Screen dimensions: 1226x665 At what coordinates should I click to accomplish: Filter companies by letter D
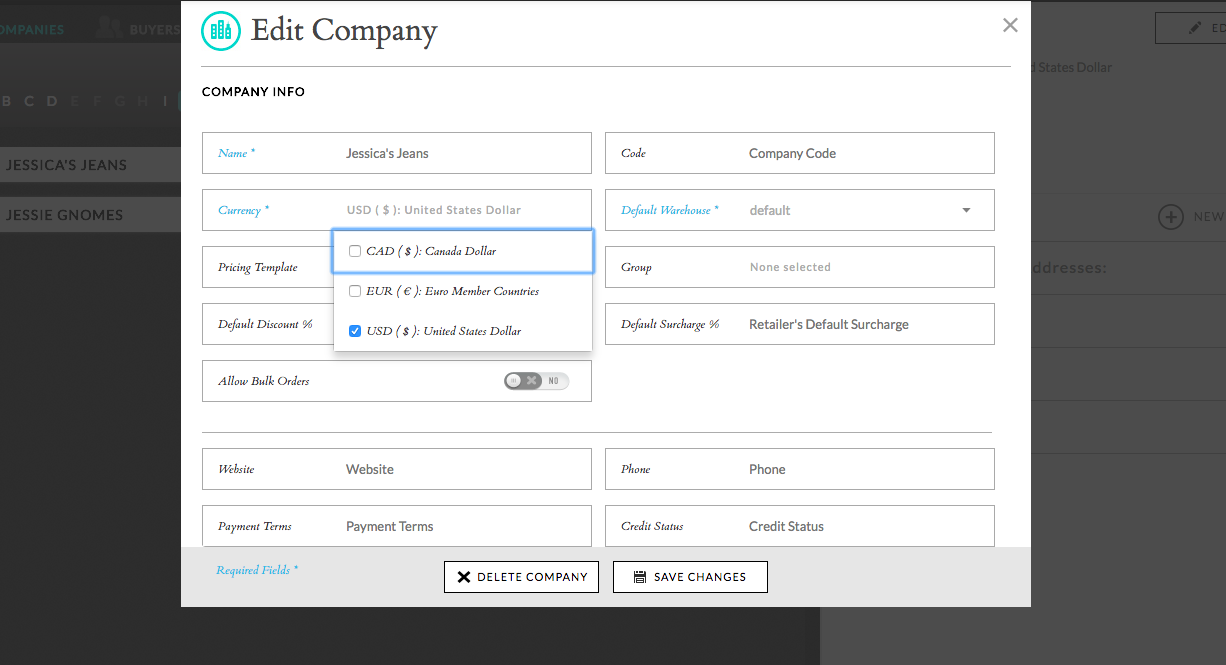(52, 101)
